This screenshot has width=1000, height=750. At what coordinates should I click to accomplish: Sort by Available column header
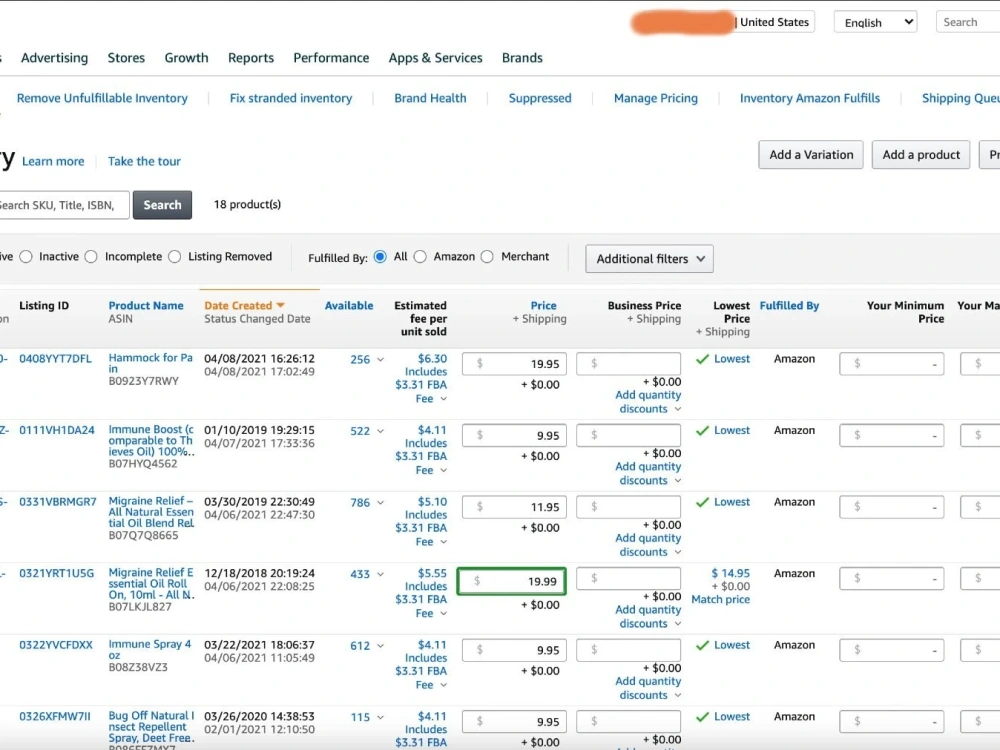tap(349, 305)
